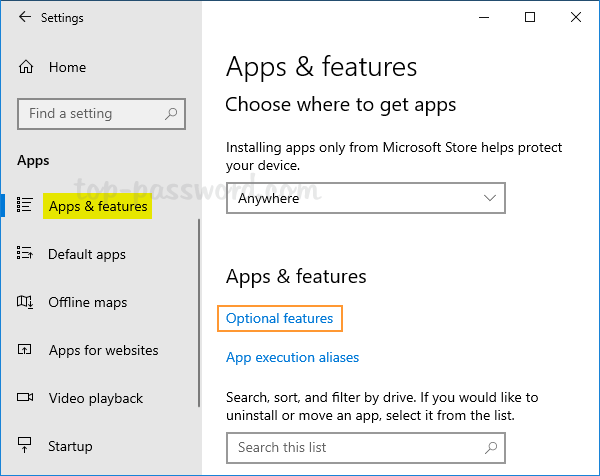Open Optional features link
This screenshot has height=476, width=600.
point(280,319)
